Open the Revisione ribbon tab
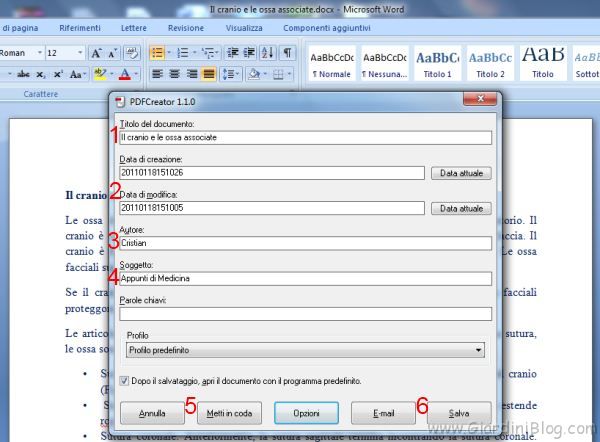Screen dimensions: 600x442 pyautogui.click(x=186, y=28)
